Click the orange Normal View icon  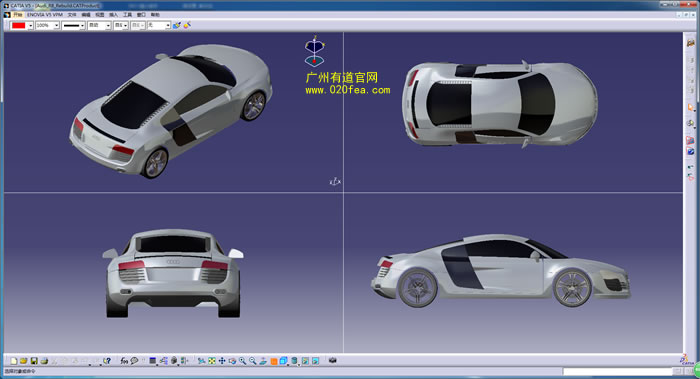274,361
